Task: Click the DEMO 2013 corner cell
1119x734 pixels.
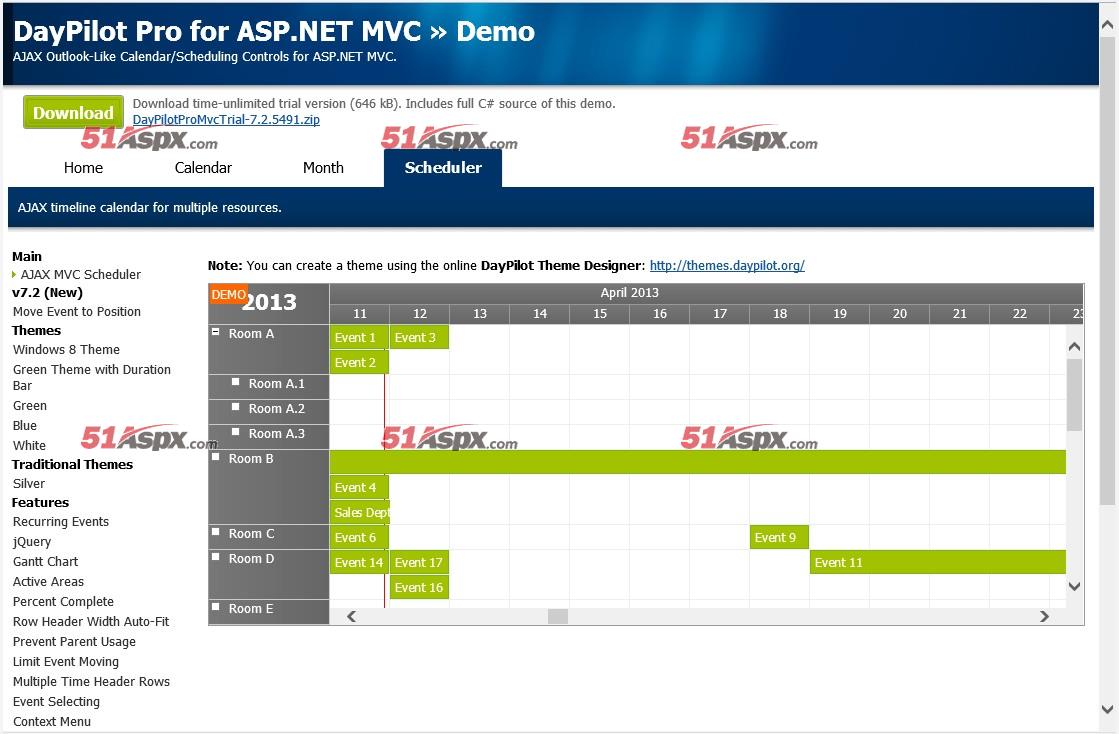Action: coord(268,304)
